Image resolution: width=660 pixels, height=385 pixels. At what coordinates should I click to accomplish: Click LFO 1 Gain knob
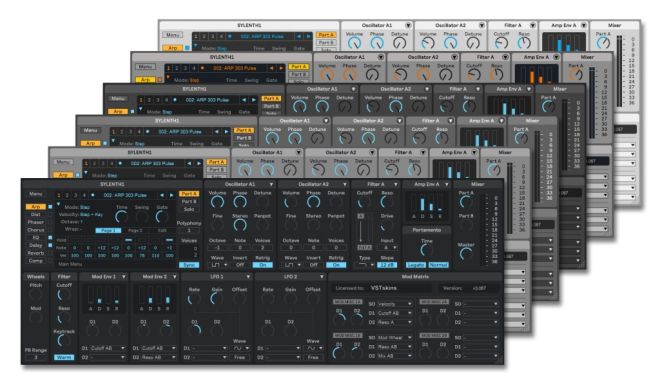pos(217,299)
